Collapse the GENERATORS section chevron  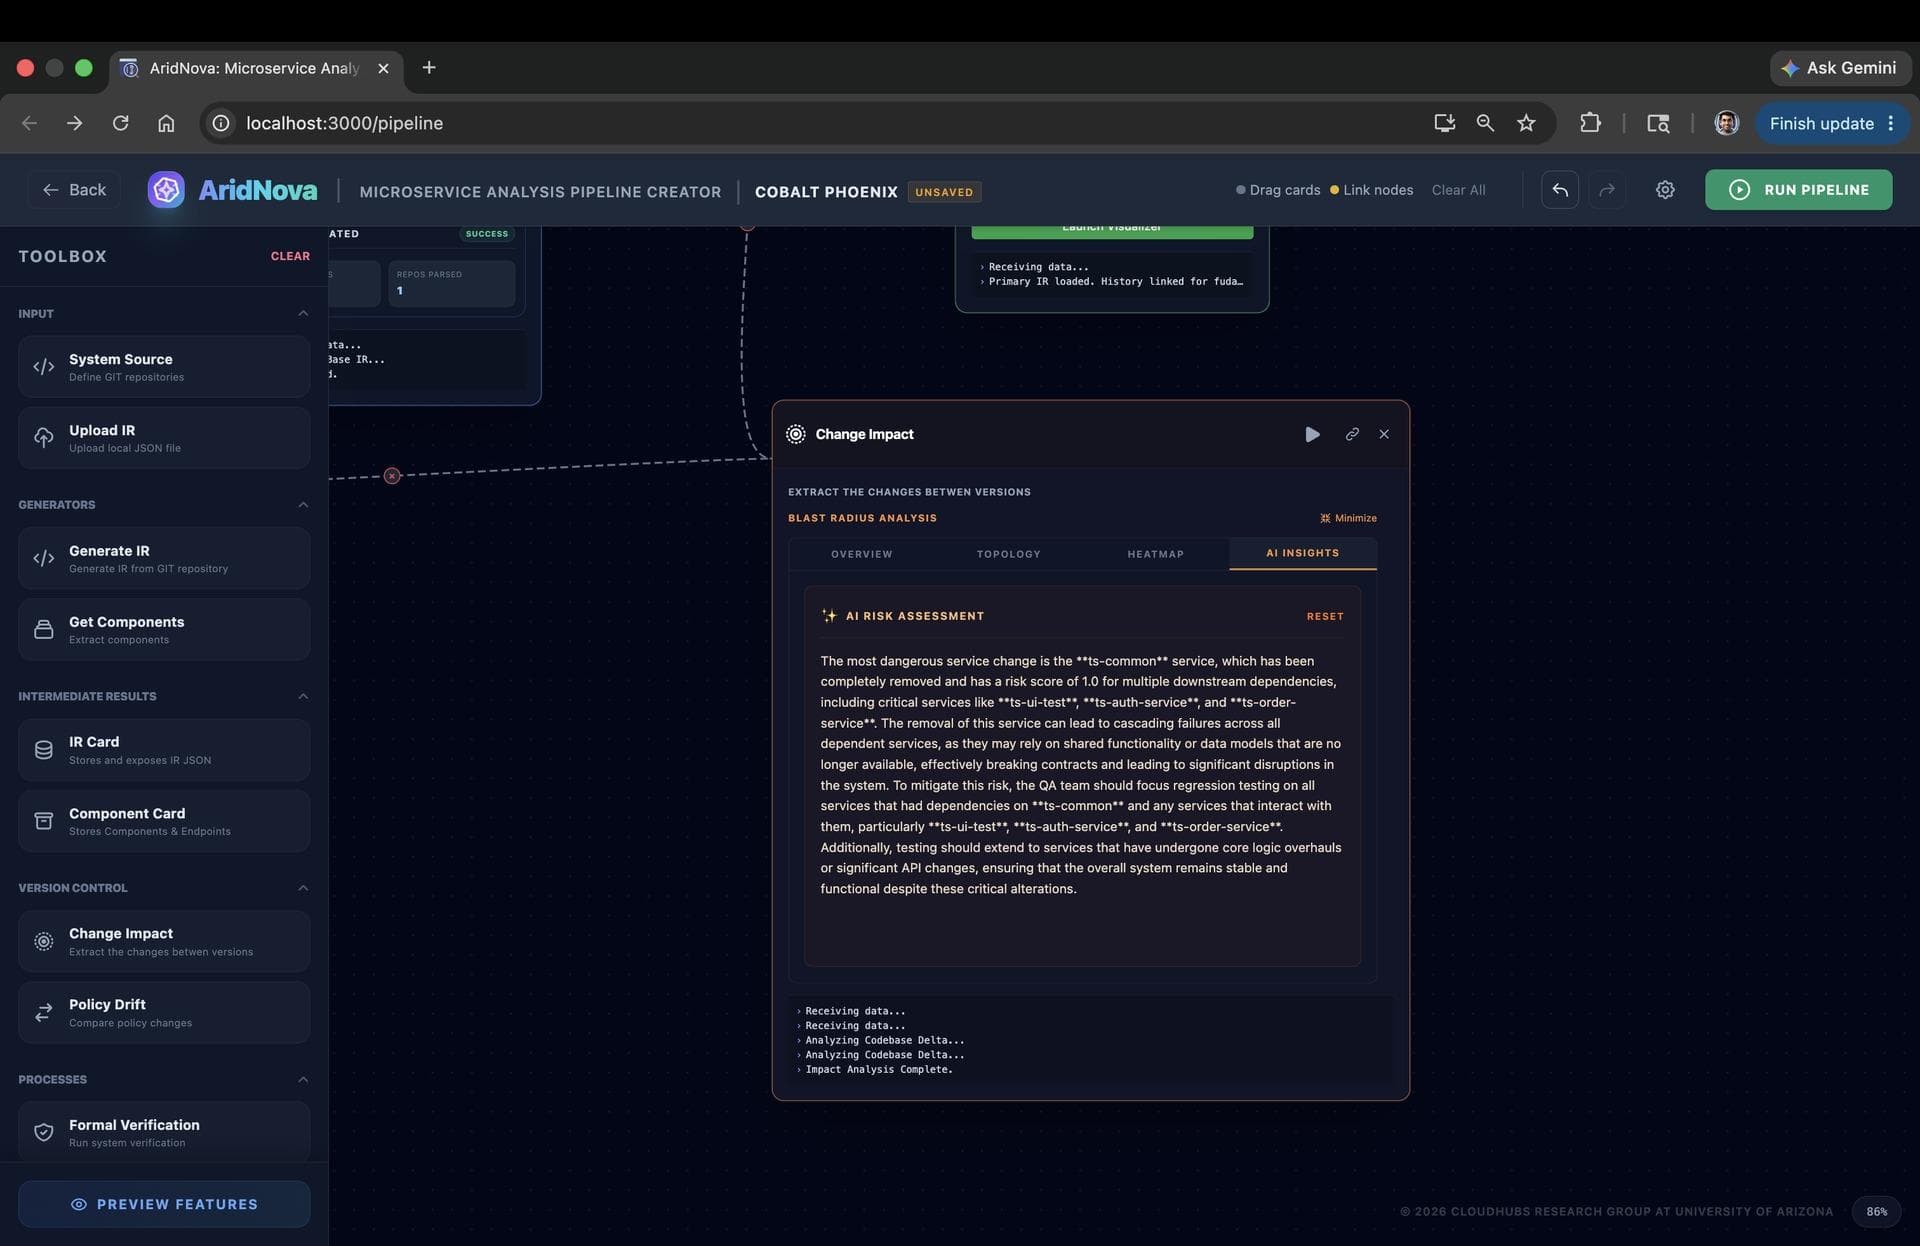tap(303, 505)
